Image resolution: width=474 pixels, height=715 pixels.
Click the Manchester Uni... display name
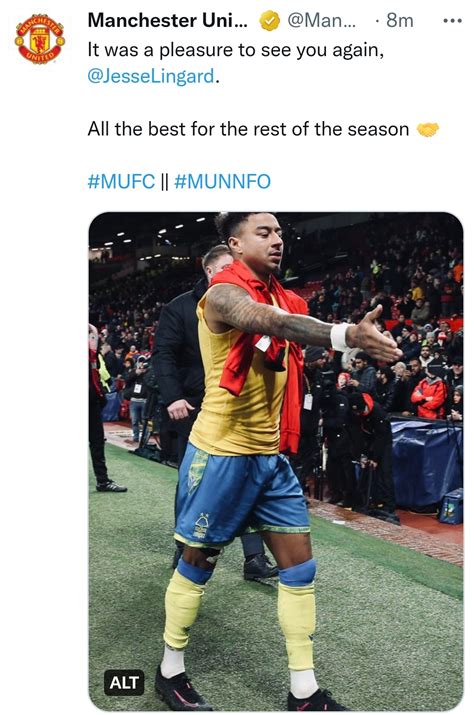click(x=167, y=21)
